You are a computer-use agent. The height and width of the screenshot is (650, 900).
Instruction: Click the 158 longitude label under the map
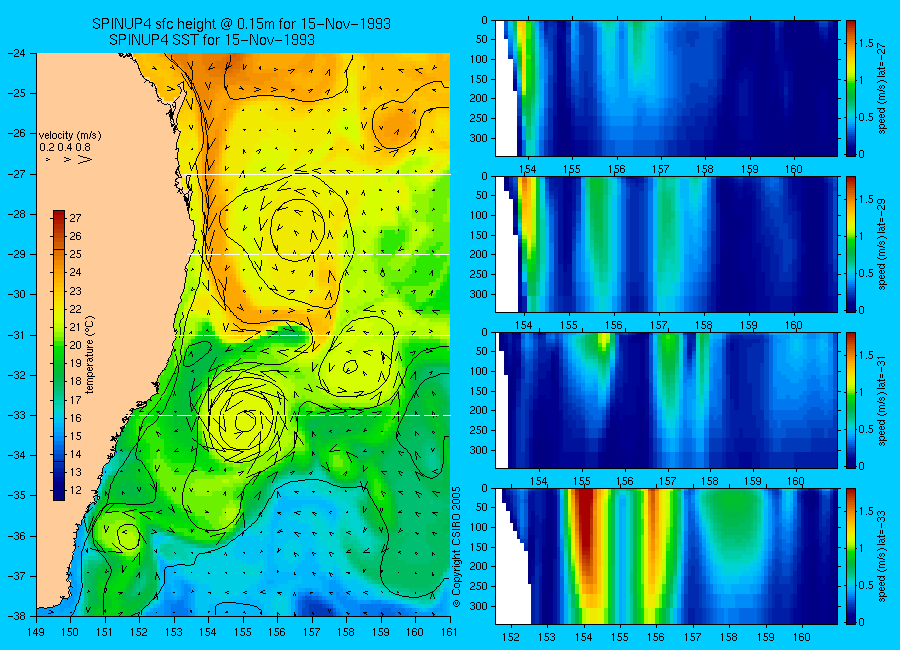coord(346,632)
